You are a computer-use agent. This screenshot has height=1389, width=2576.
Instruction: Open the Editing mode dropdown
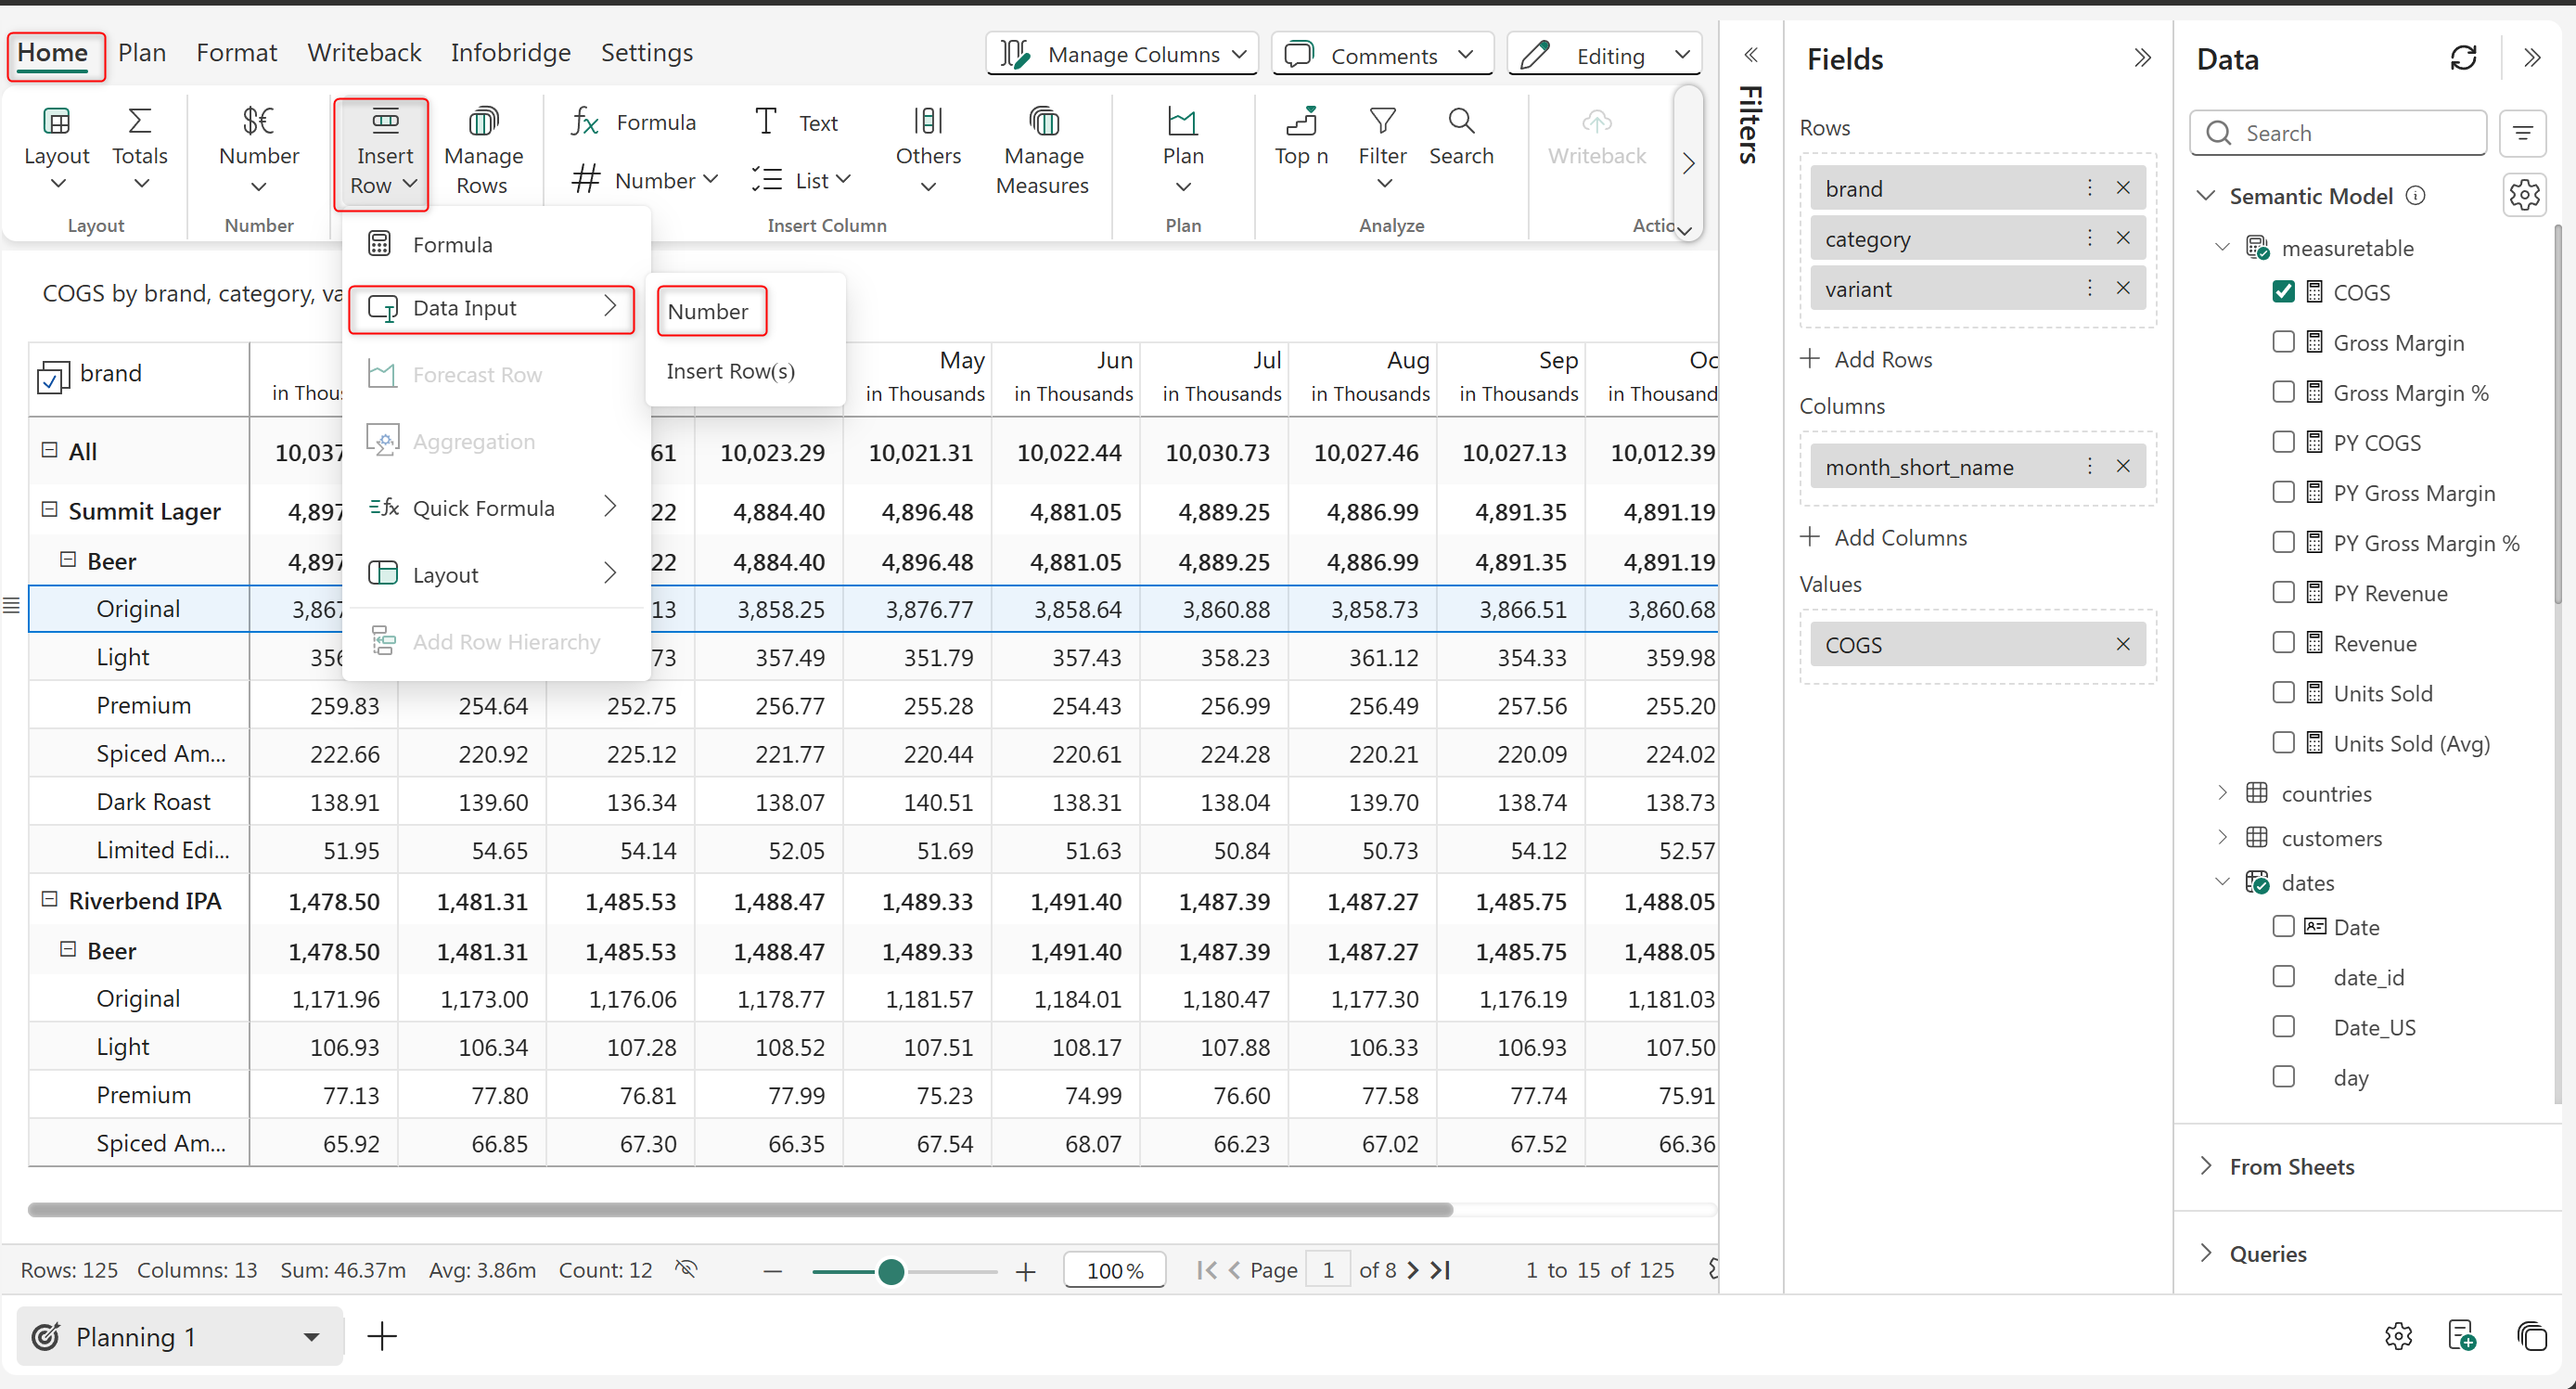[x=1682, y=55]
